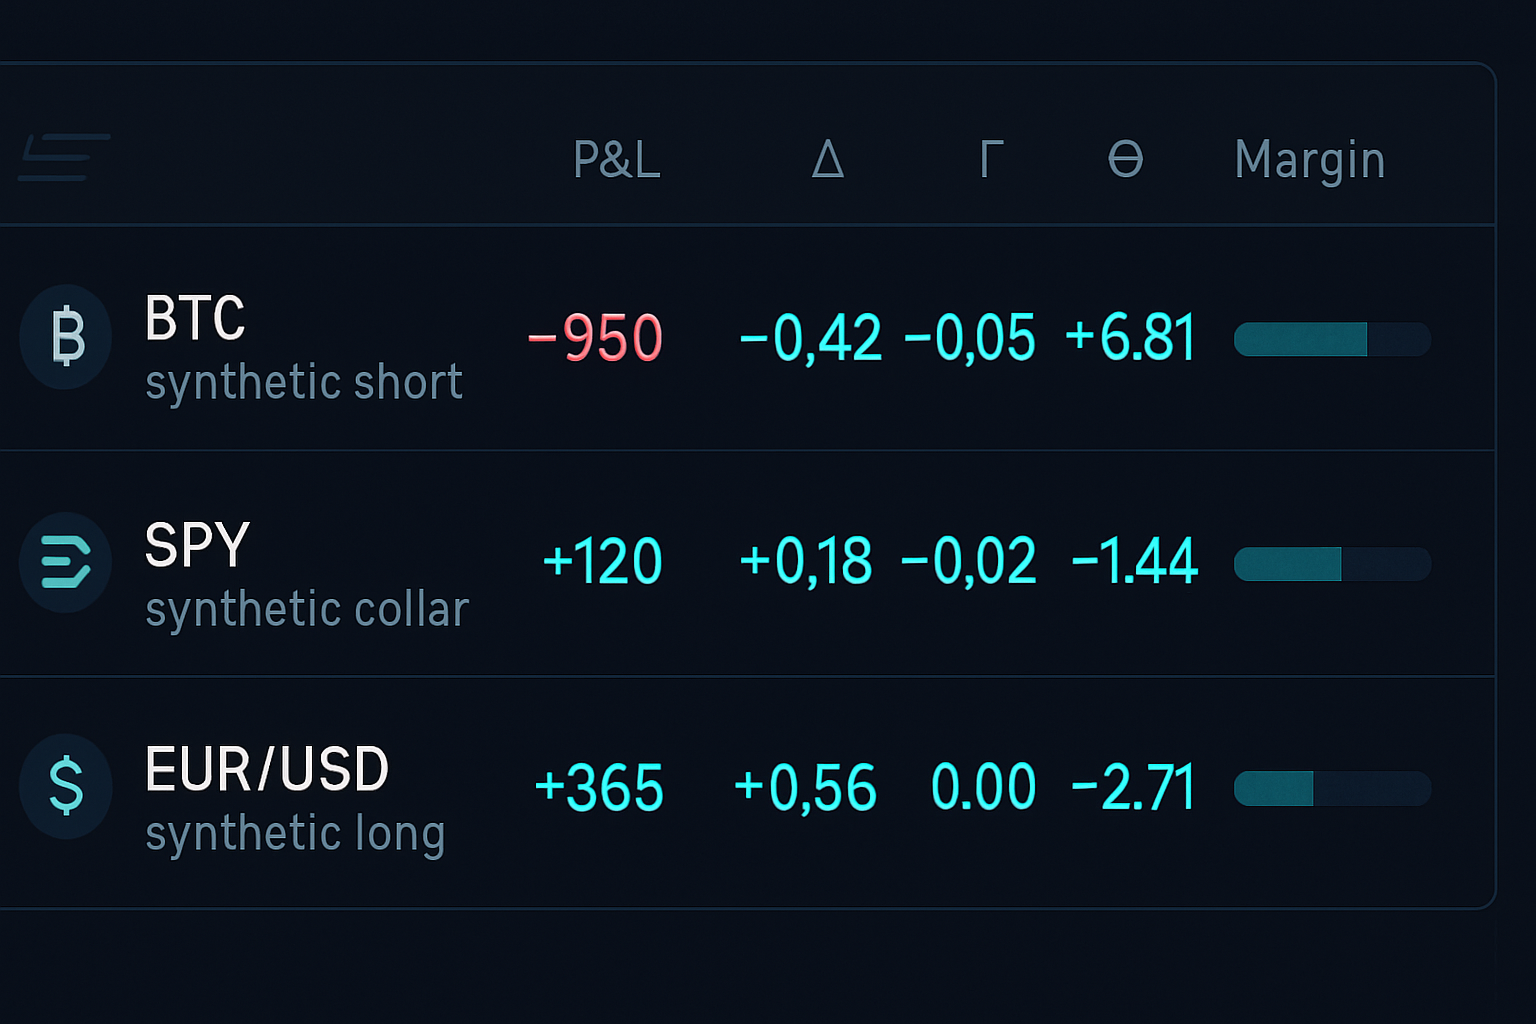Click the EUR/USD dollar icon

point(65,787)
